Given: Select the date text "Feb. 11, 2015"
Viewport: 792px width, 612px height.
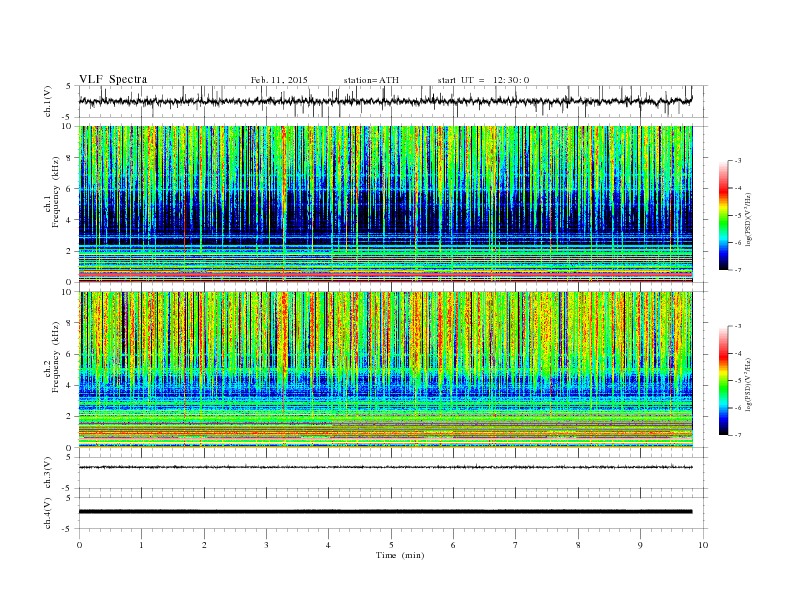Looking at the screenshot, I should pos(279,80).
